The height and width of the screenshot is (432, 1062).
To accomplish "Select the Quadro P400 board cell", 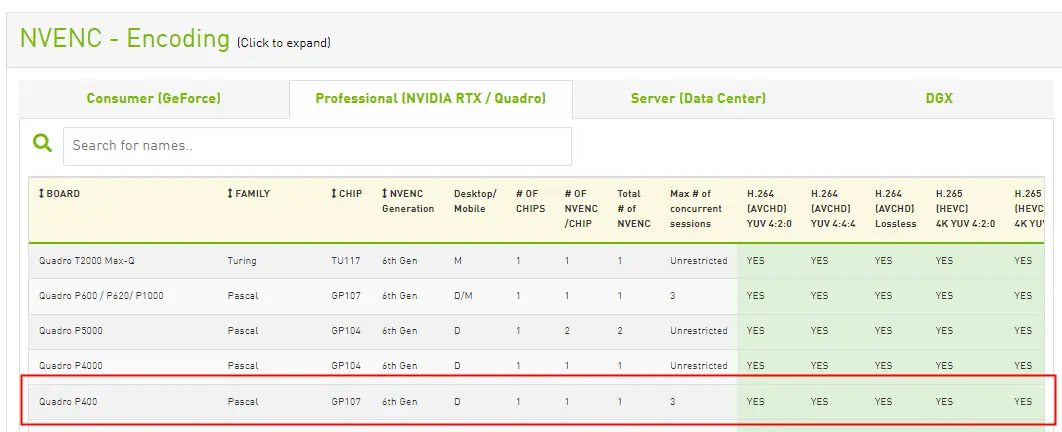I will pyautogui.click(x=68, y=402).
